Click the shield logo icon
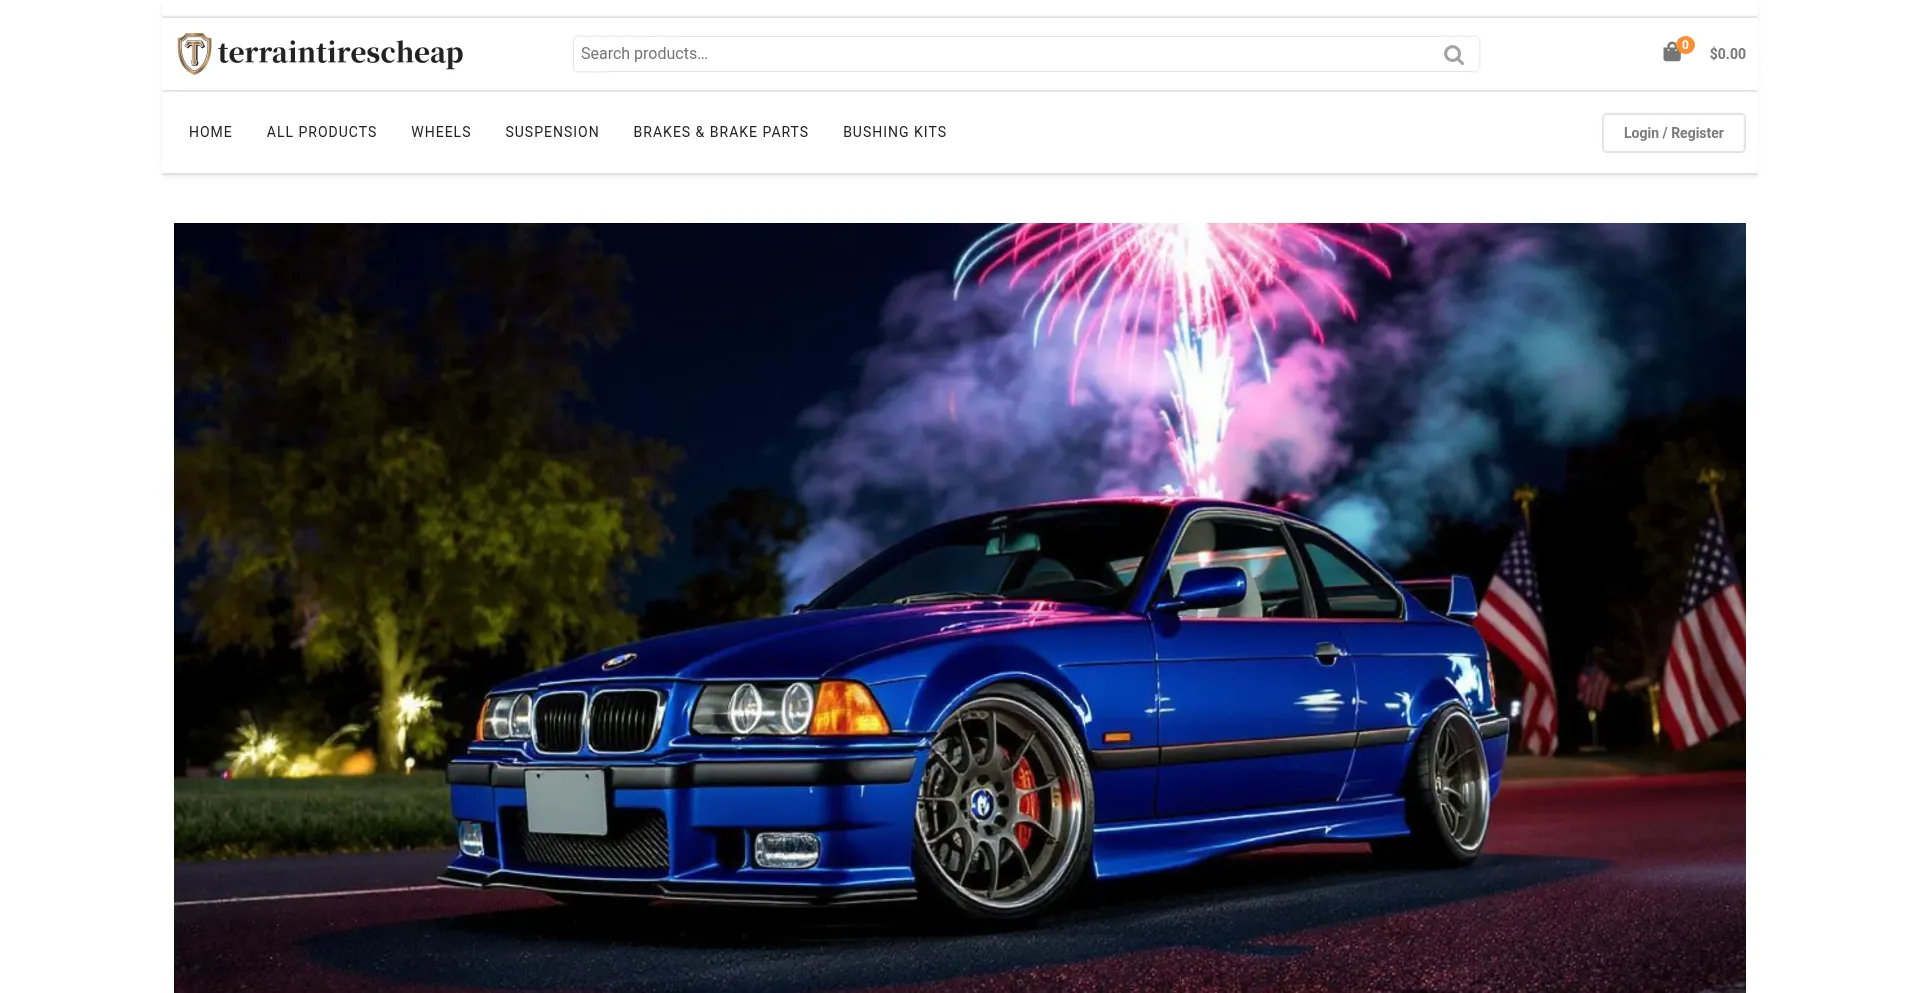 tap(194, 53)
